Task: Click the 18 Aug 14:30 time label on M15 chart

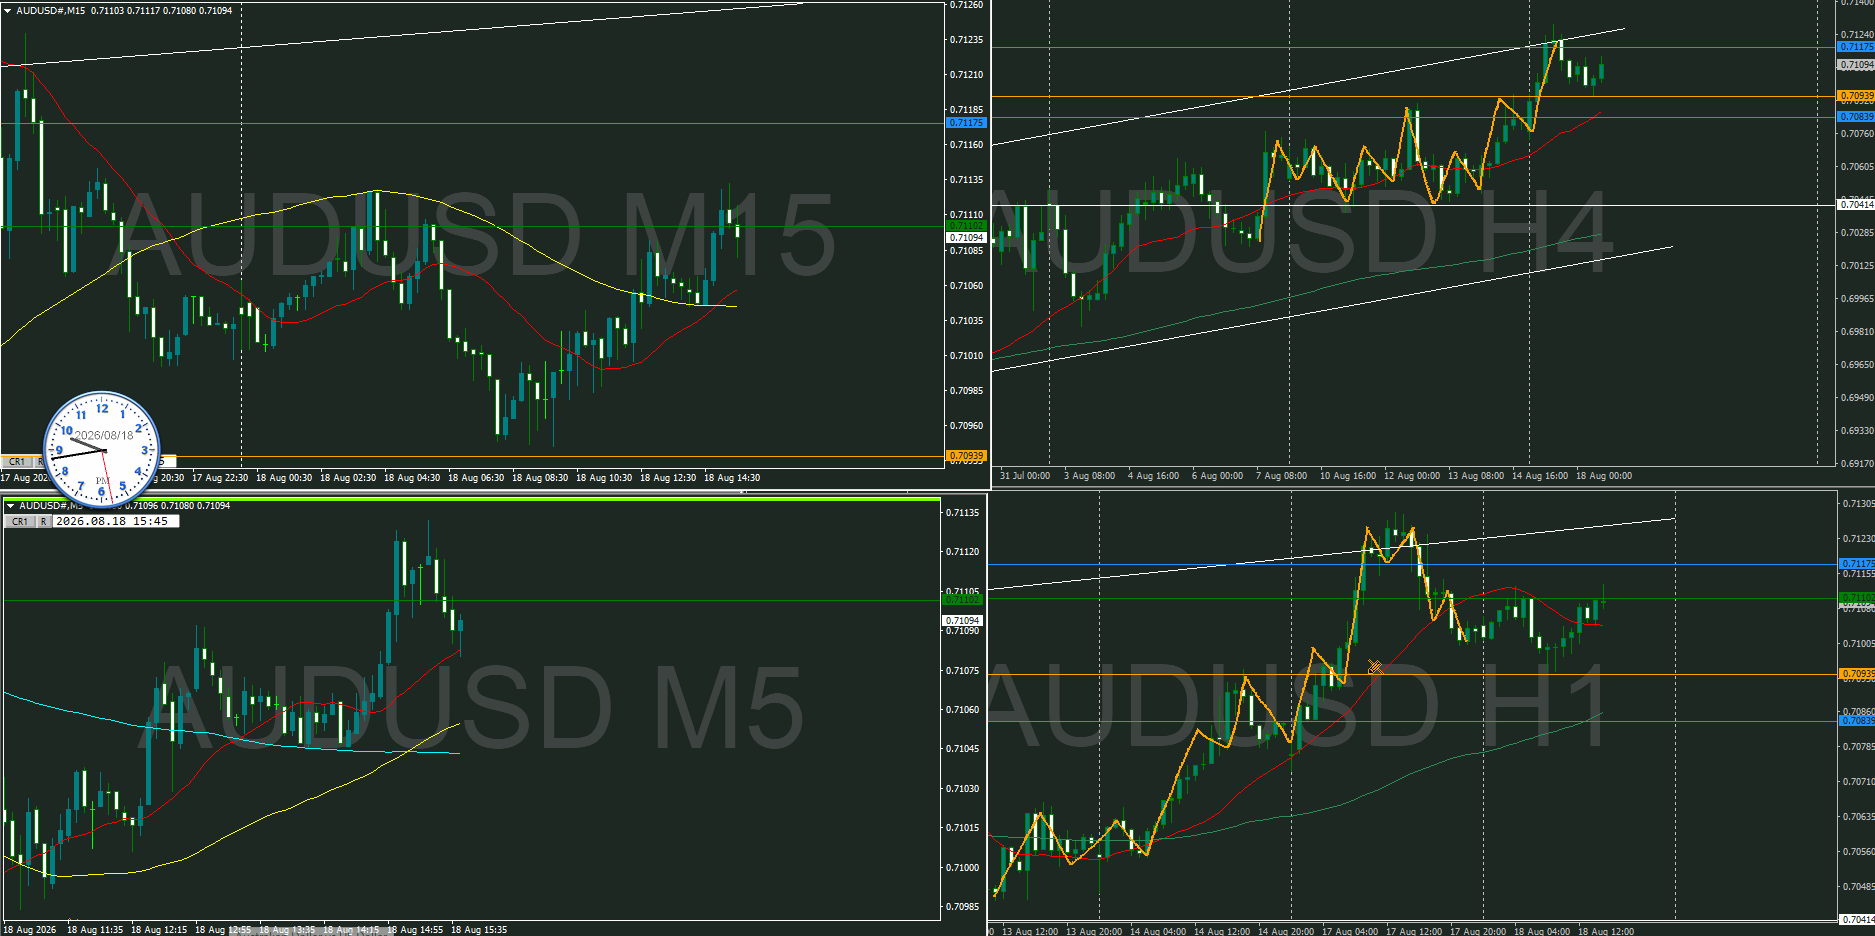Action: [732, 478]
